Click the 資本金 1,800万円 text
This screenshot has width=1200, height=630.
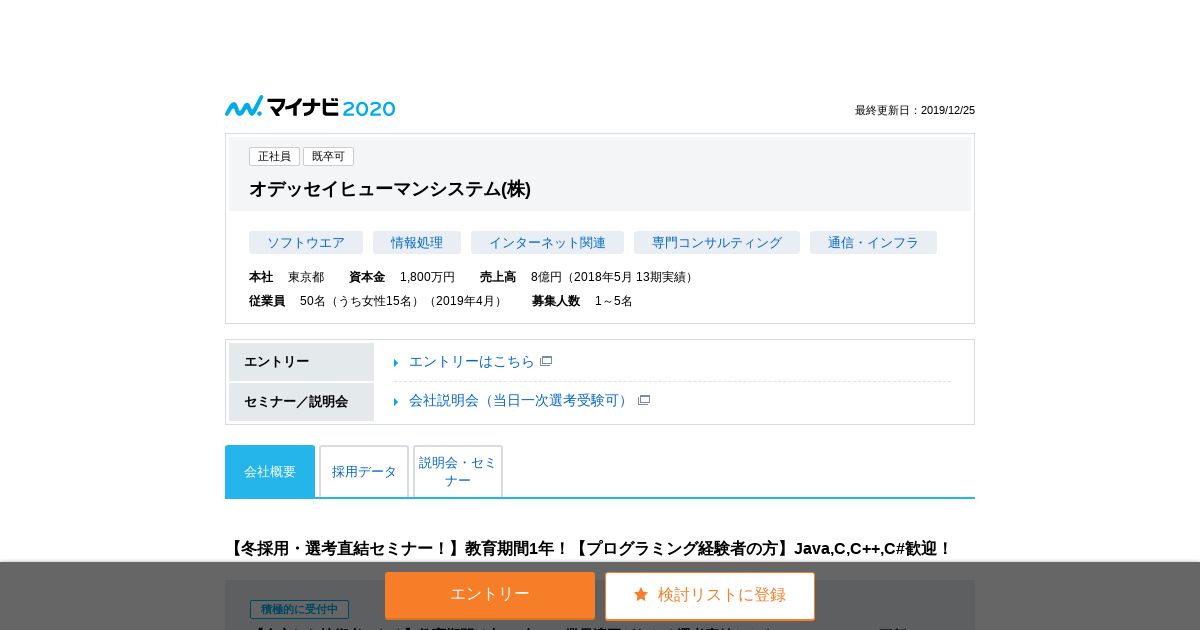(x=402, y=277)
